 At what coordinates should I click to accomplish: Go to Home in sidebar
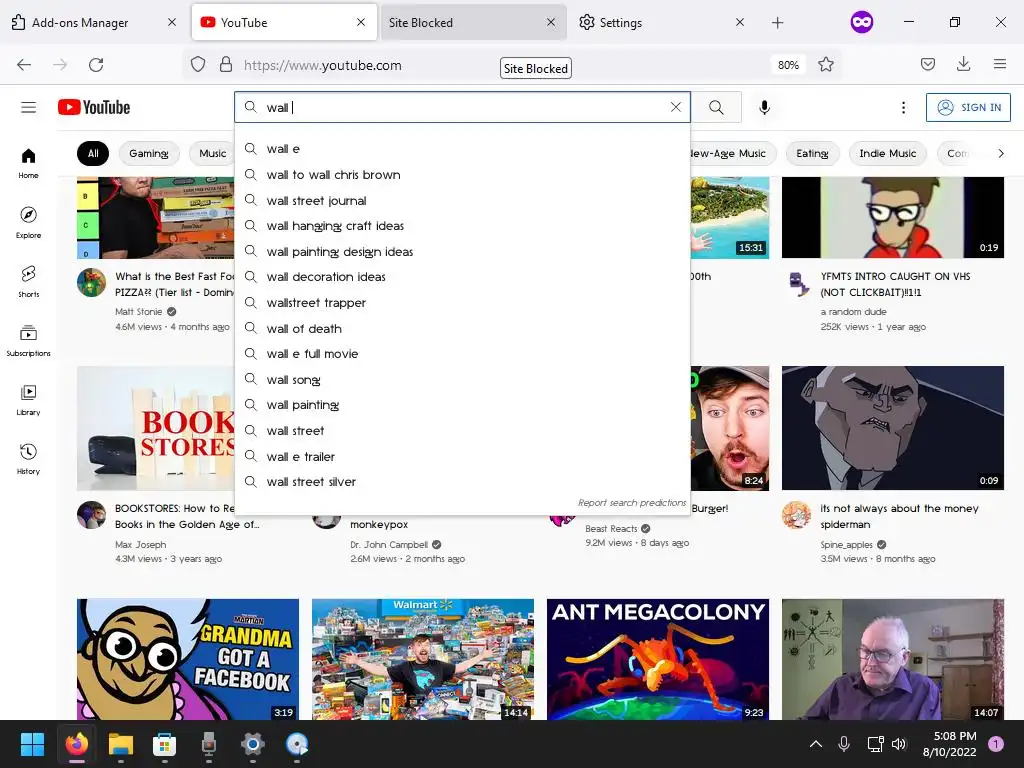28,163
